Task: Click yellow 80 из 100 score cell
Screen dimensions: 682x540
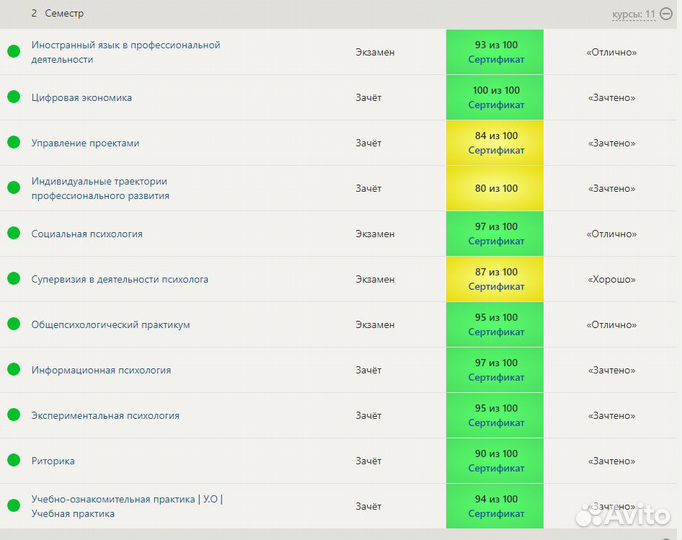Action: [x=496, y=188]
